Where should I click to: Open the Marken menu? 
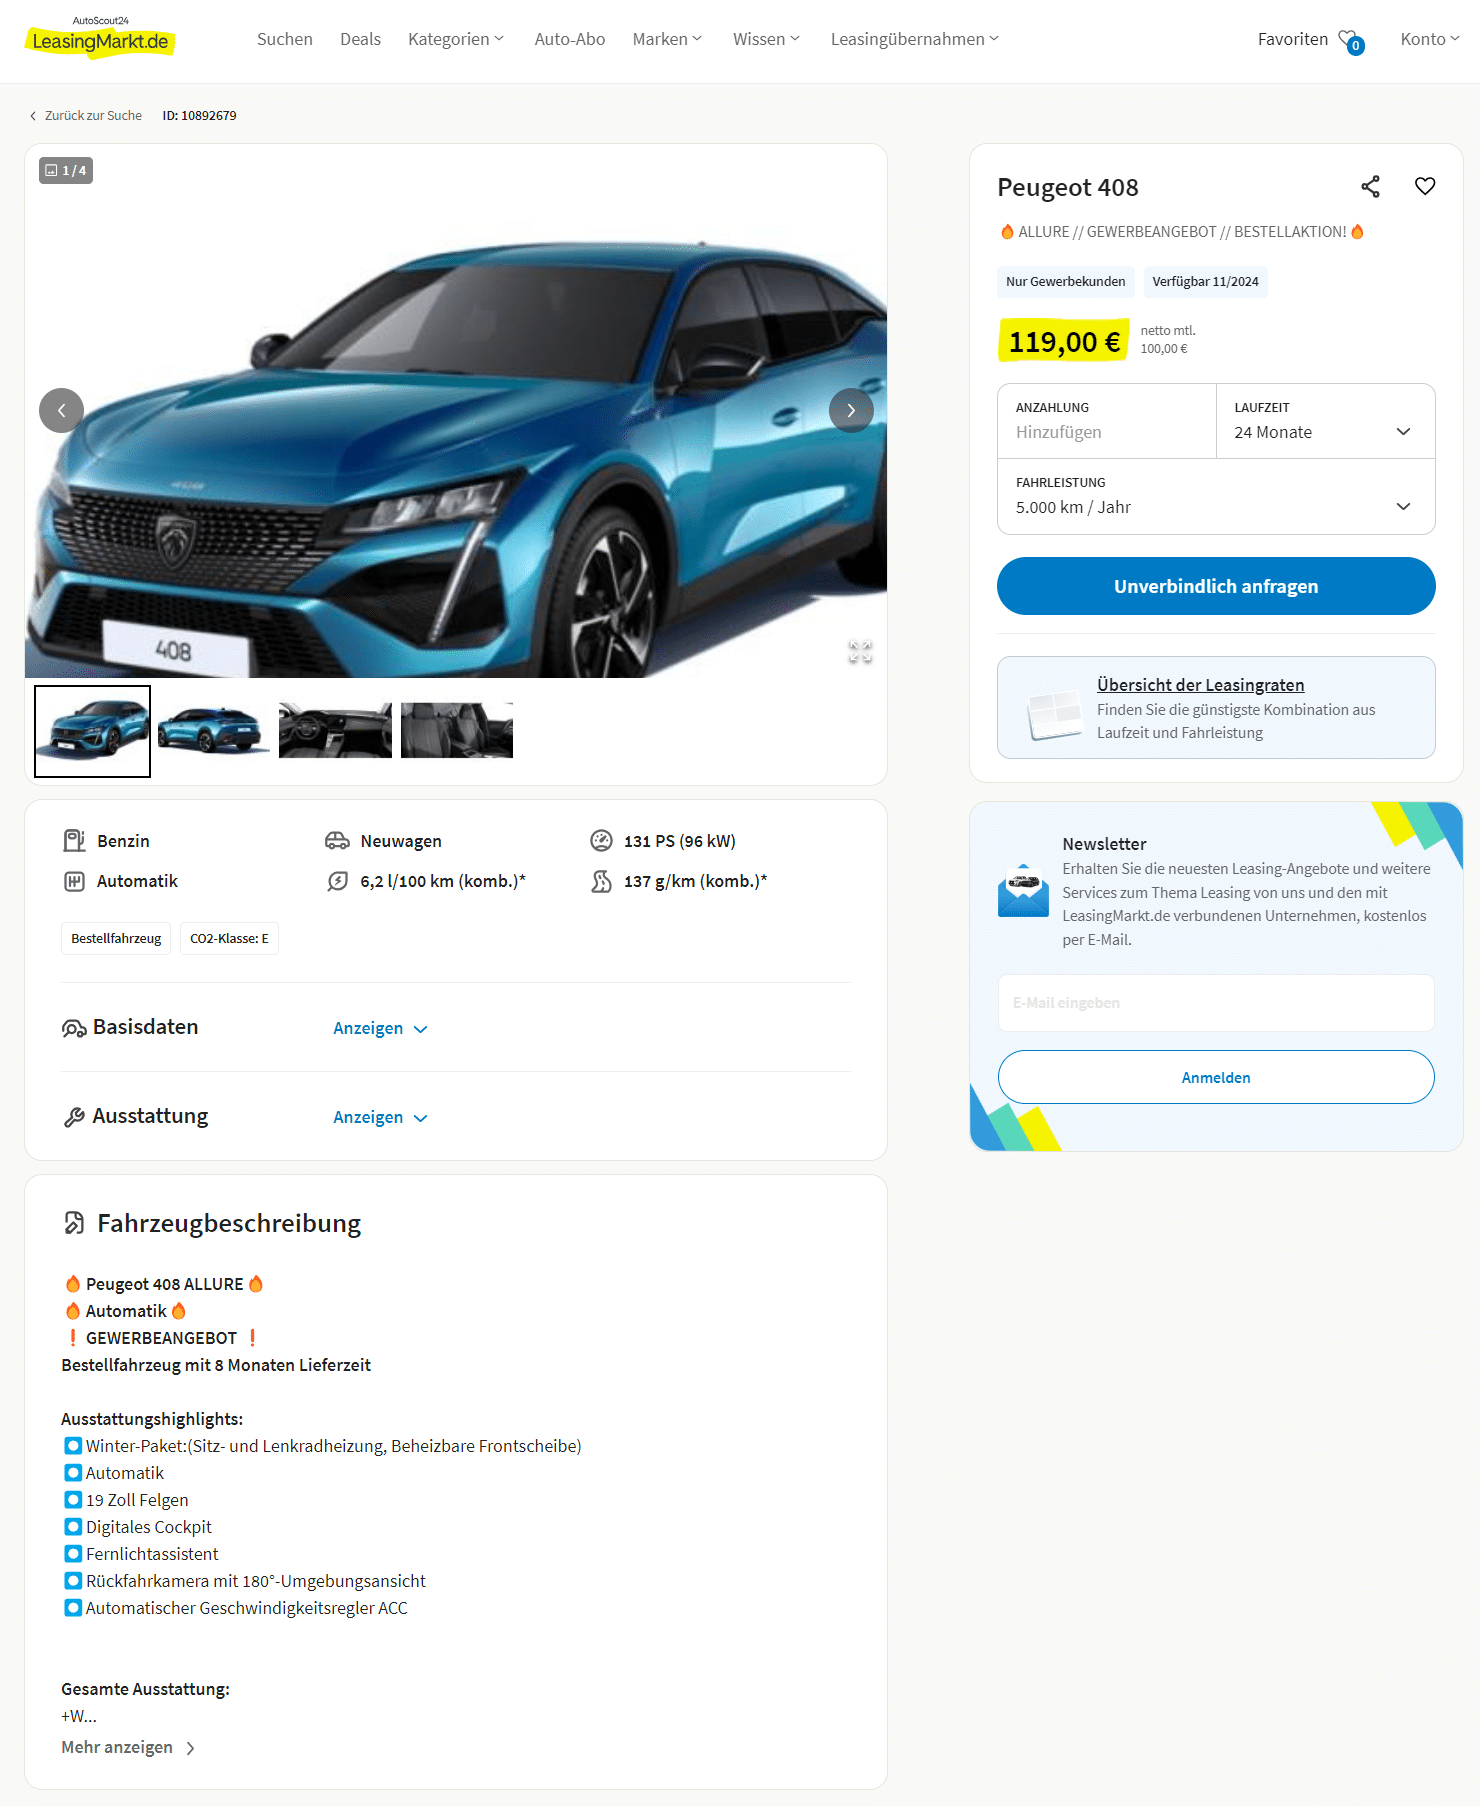[x=667, y=39]
